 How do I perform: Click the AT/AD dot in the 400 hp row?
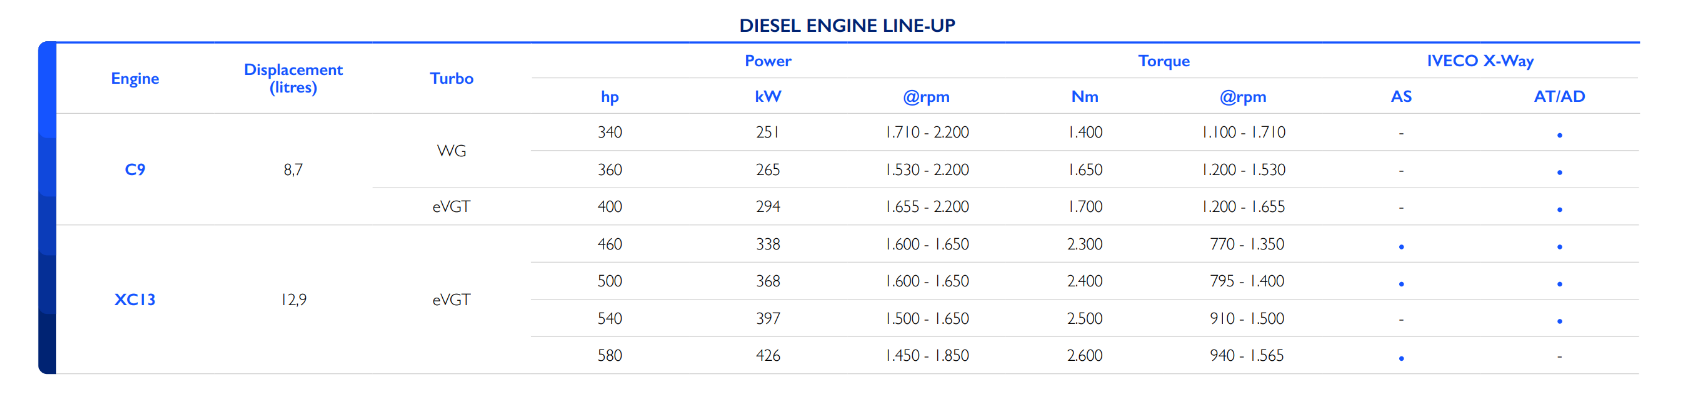click(1559, 209)
